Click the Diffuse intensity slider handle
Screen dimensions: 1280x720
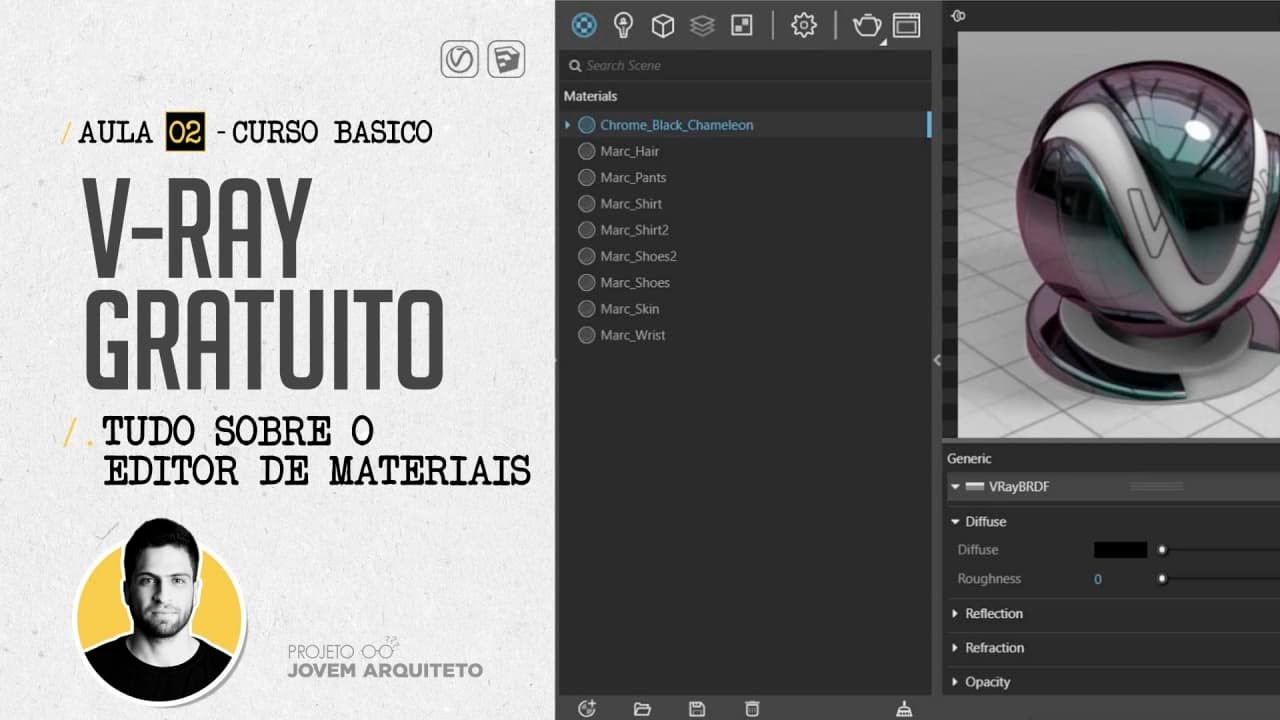[x=1162, y=549]
